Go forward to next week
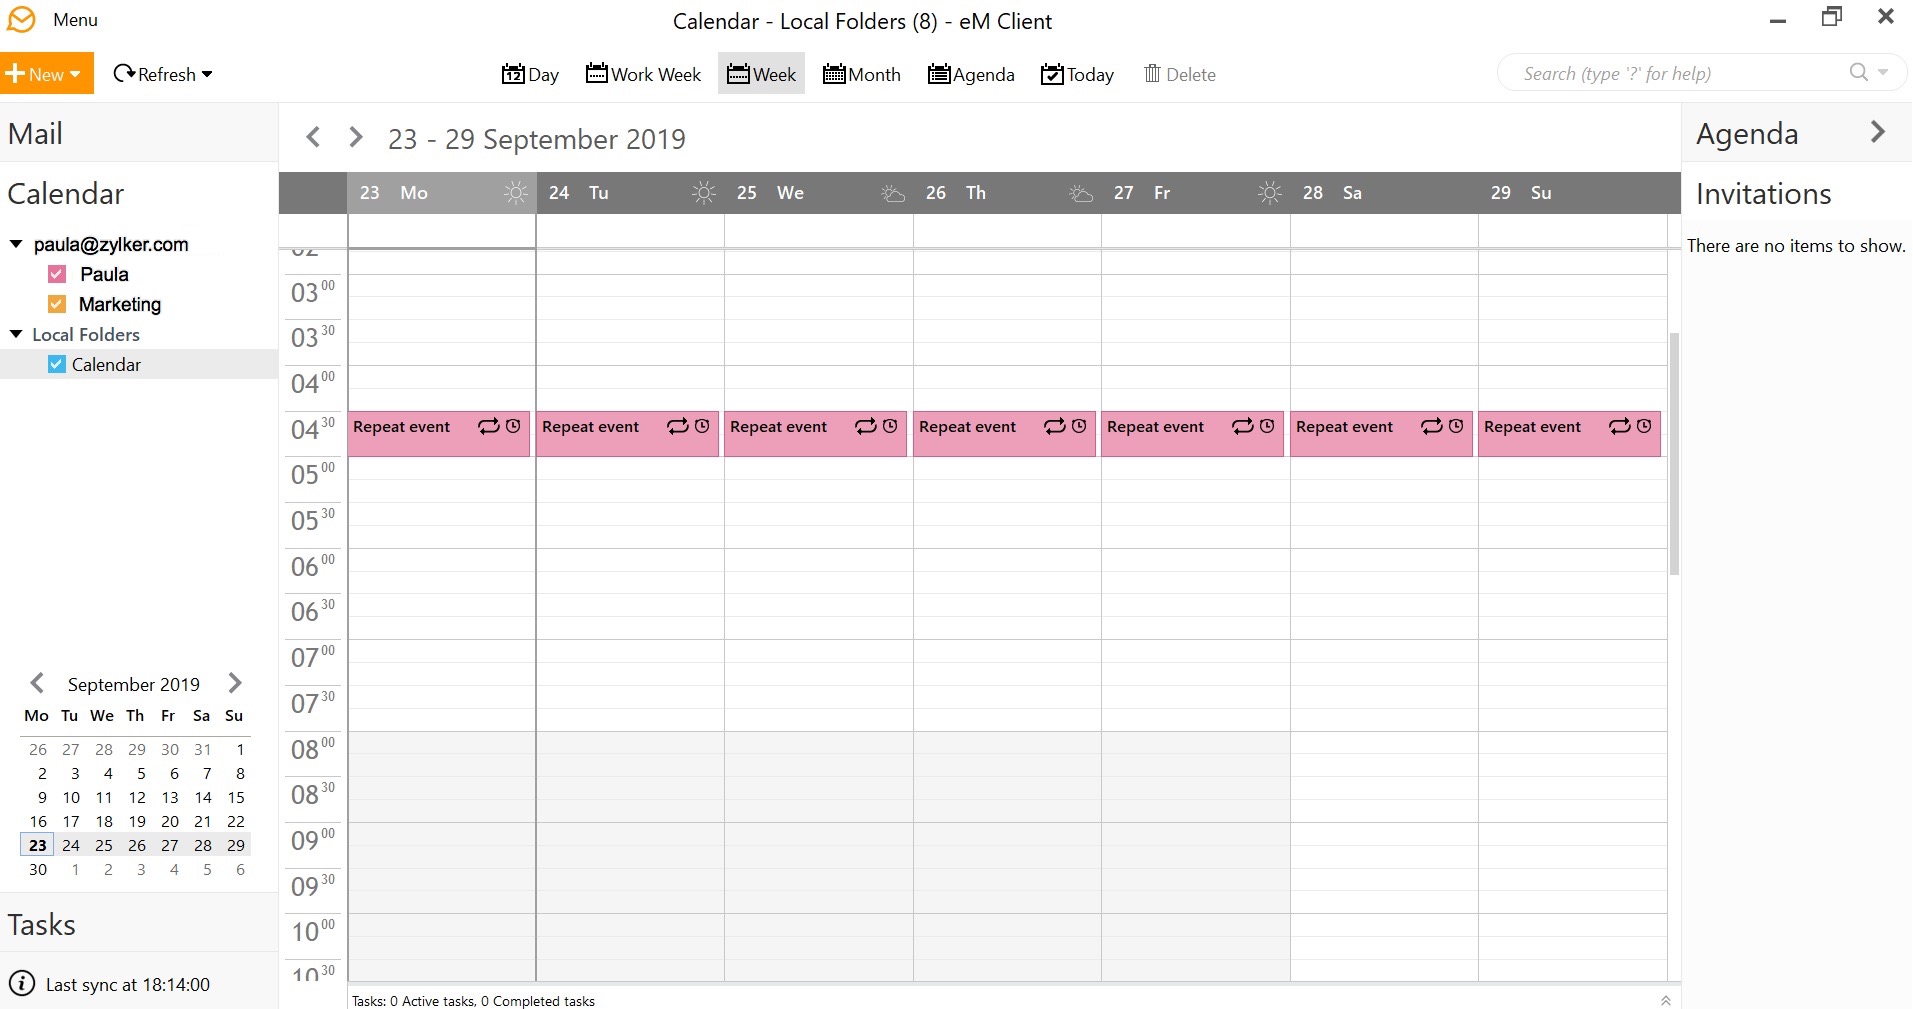The image size is (1913, 1009). [x=354, y=137]
